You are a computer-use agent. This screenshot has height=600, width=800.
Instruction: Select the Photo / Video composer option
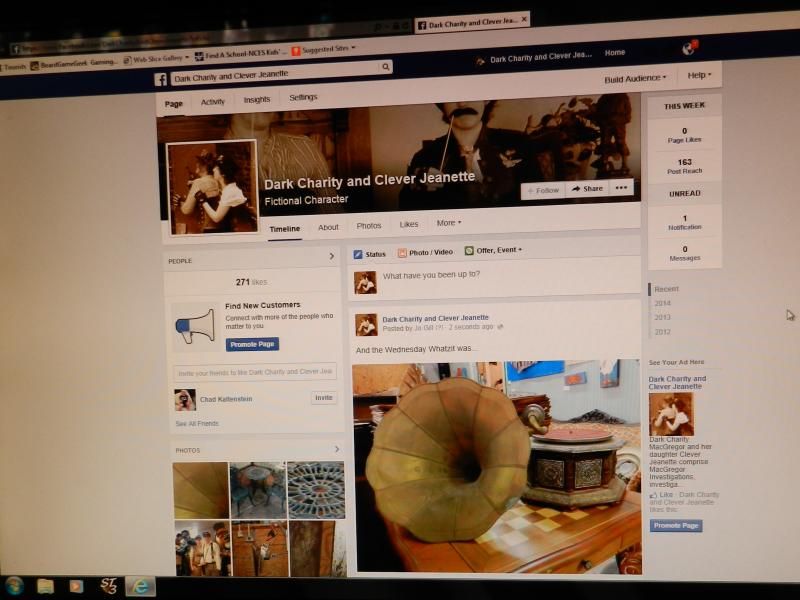pyautogui.click(x=425, y=252)
